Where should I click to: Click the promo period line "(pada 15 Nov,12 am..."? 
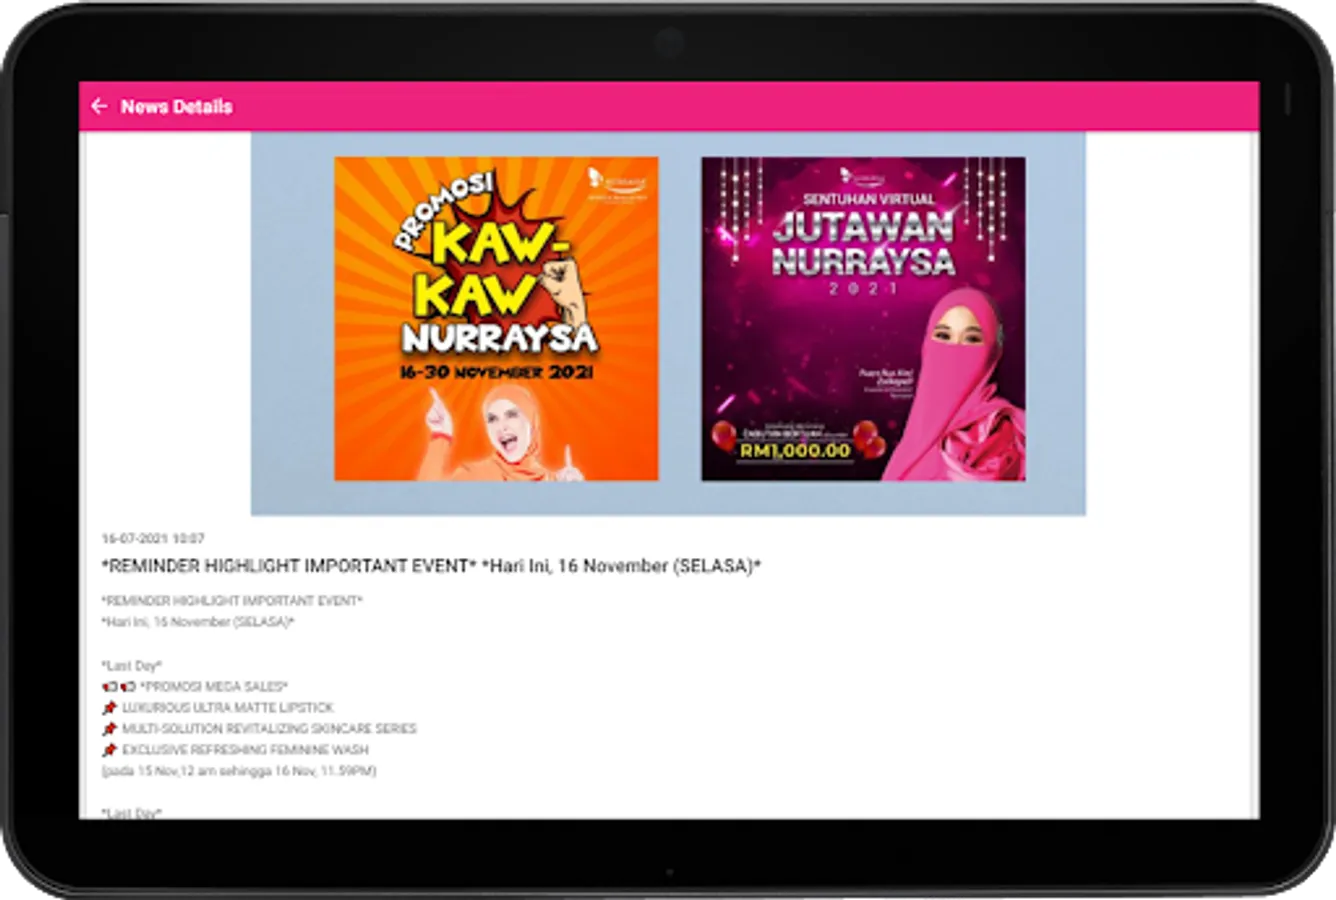(239, 771)
